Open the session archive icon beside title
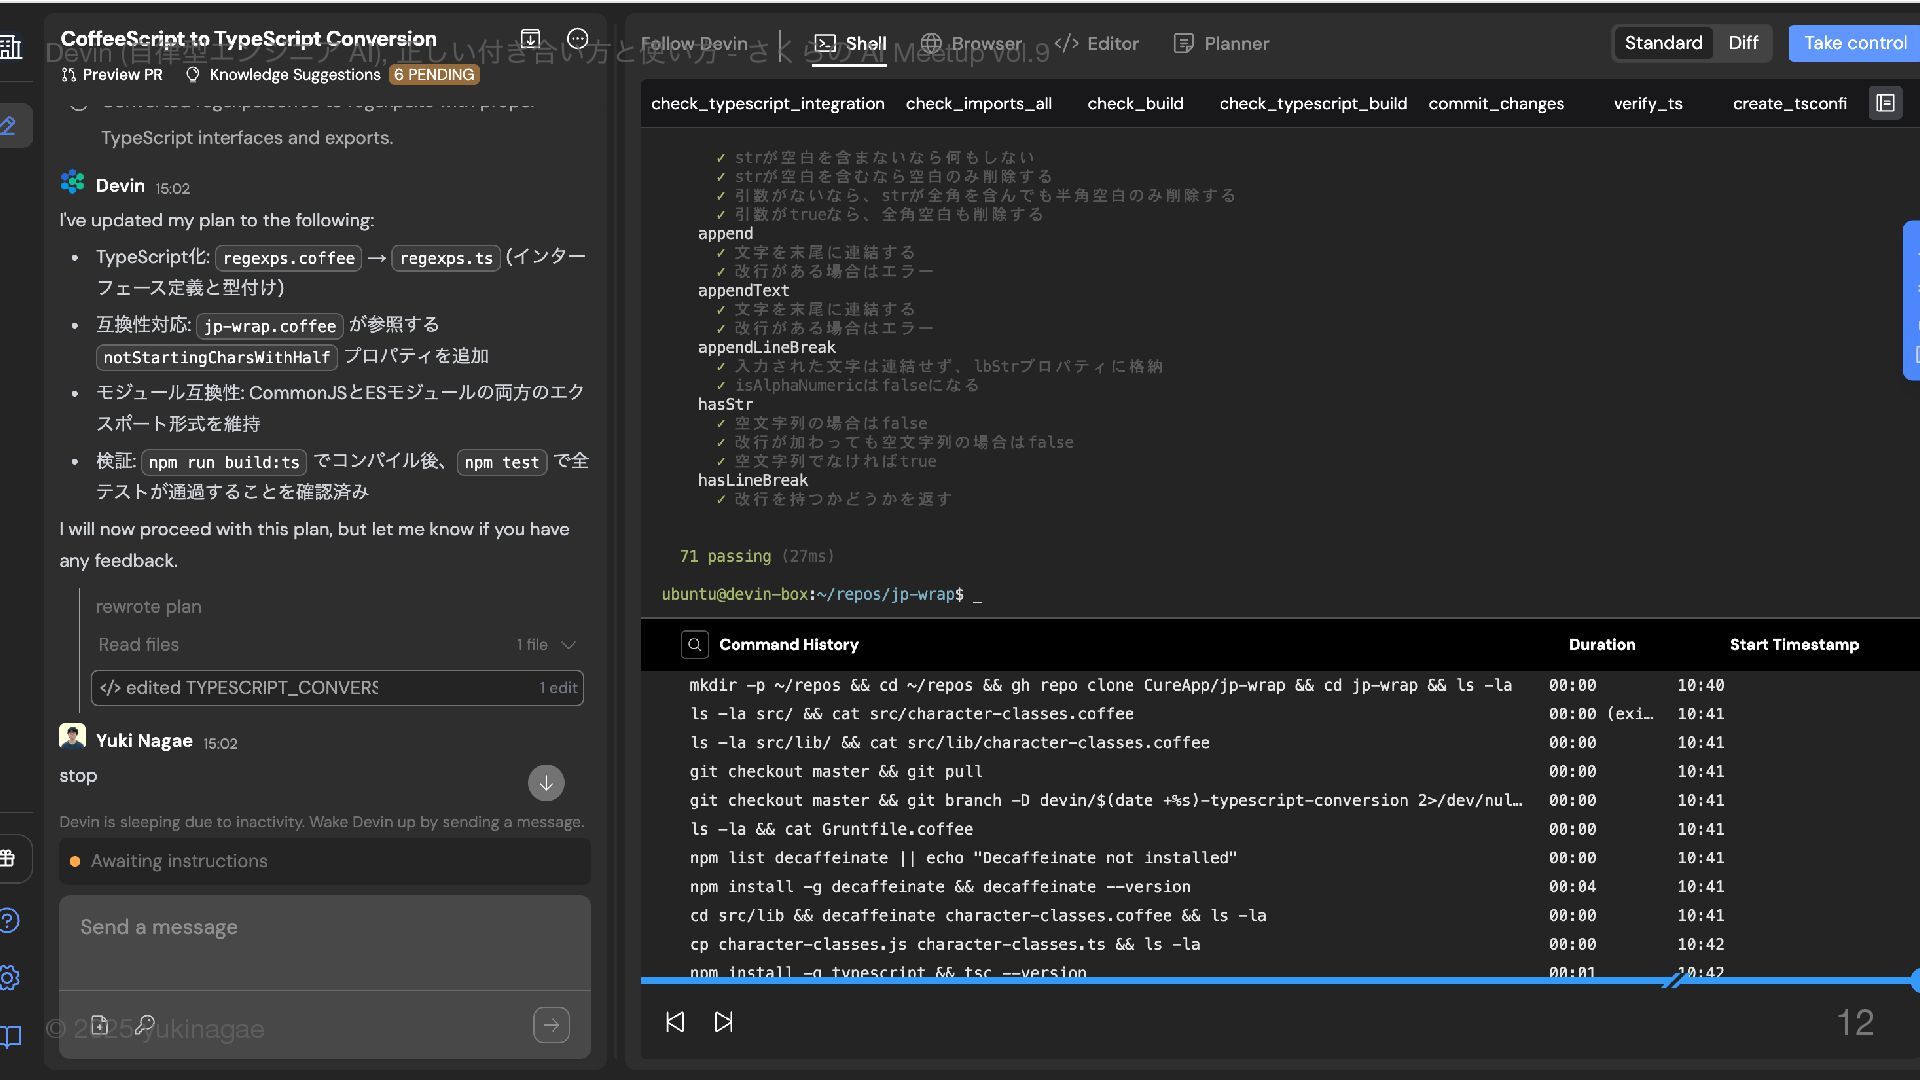Screen dimensions: 1920x1080 coord(530,39)
